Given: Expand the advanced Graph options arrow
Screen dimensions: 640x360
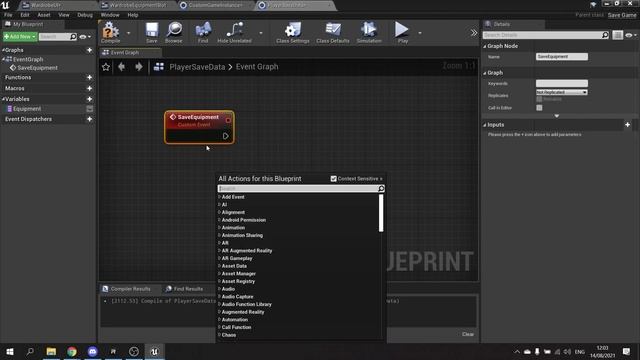Looking at the screenshot, I should tap(557, 116).
